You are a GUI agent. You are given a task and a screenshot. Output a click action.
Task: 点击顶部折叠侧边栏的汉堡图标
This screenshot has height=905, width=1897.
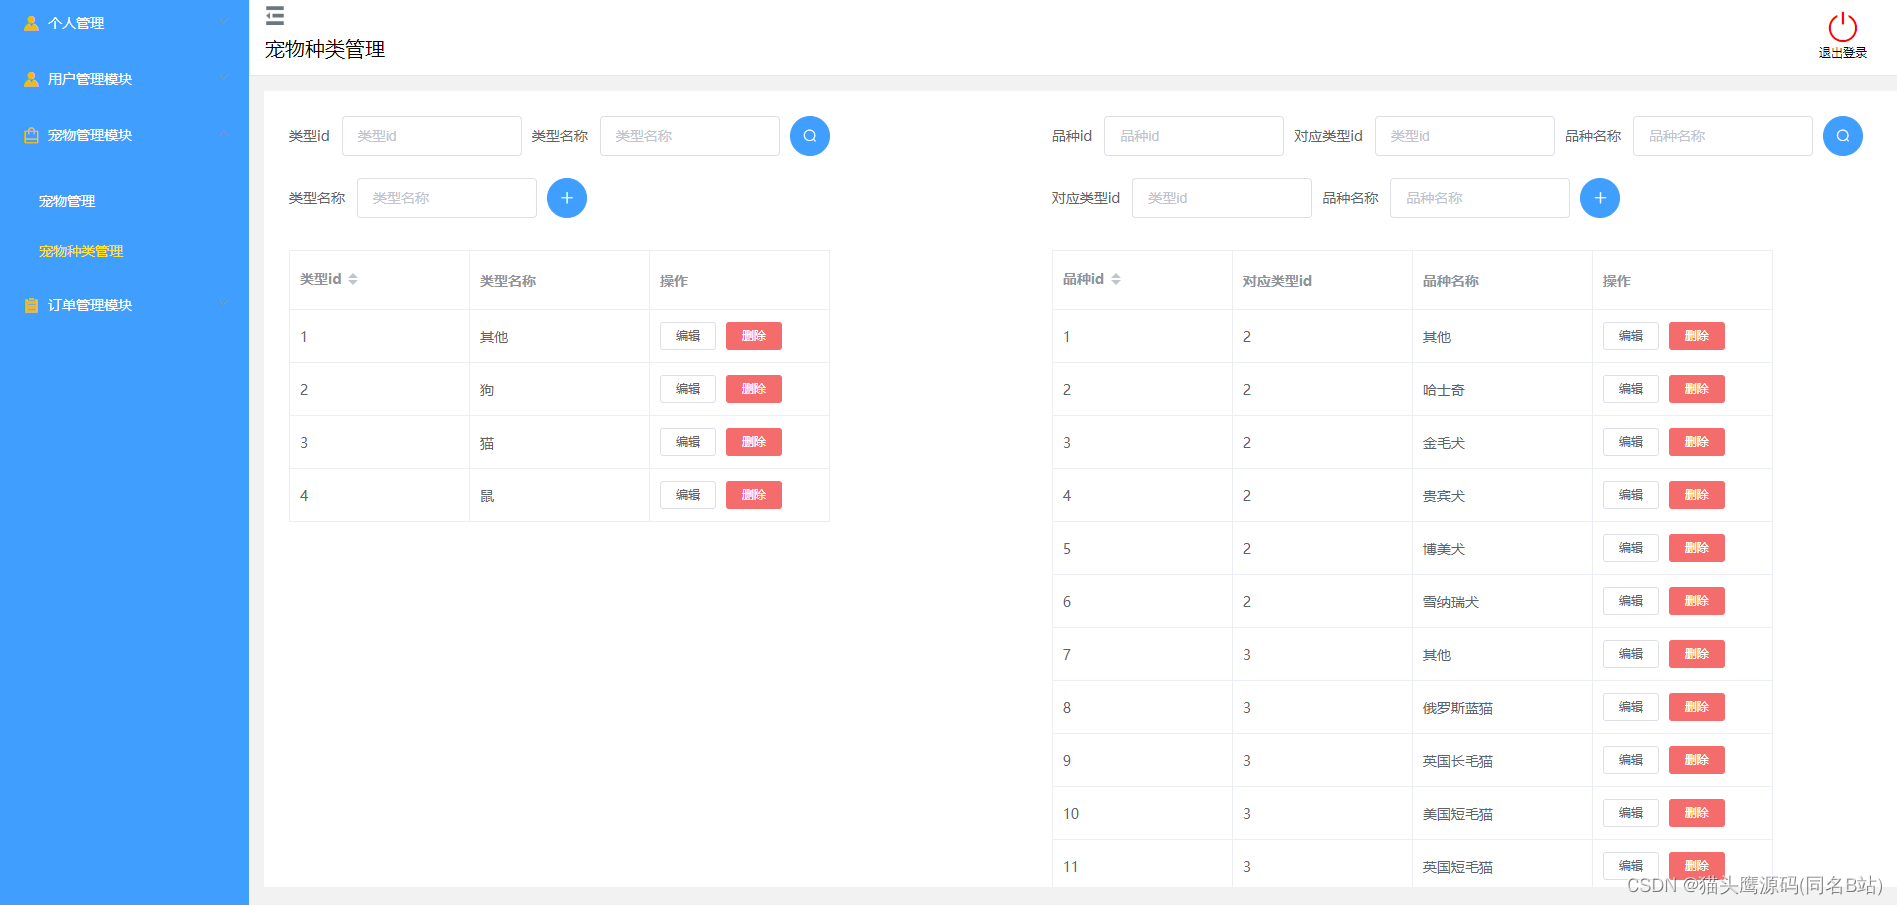(274, 16)
